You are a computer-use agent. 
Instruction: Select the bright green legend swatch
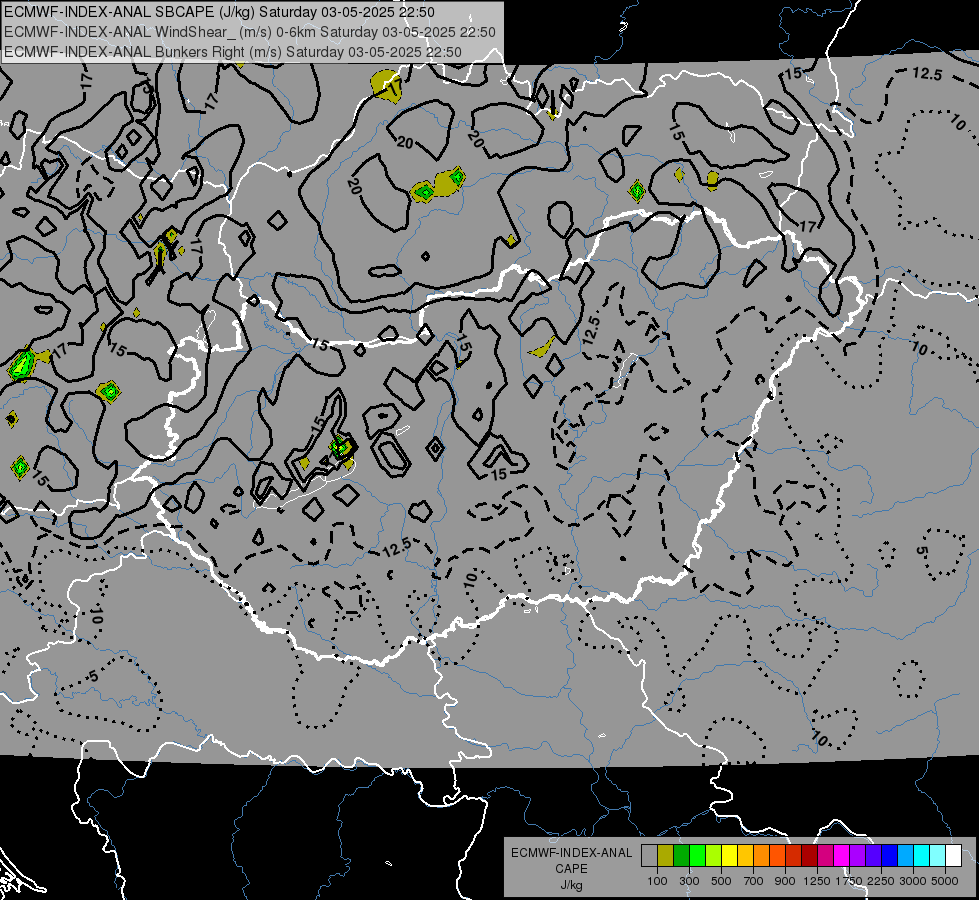tap(697, 855)
